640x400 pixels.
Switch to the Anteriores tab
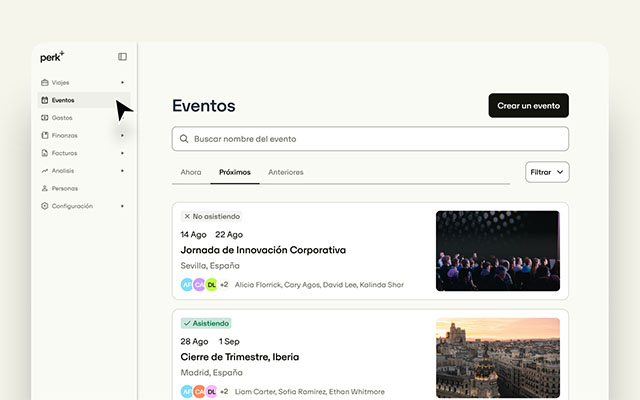[285, 172]
